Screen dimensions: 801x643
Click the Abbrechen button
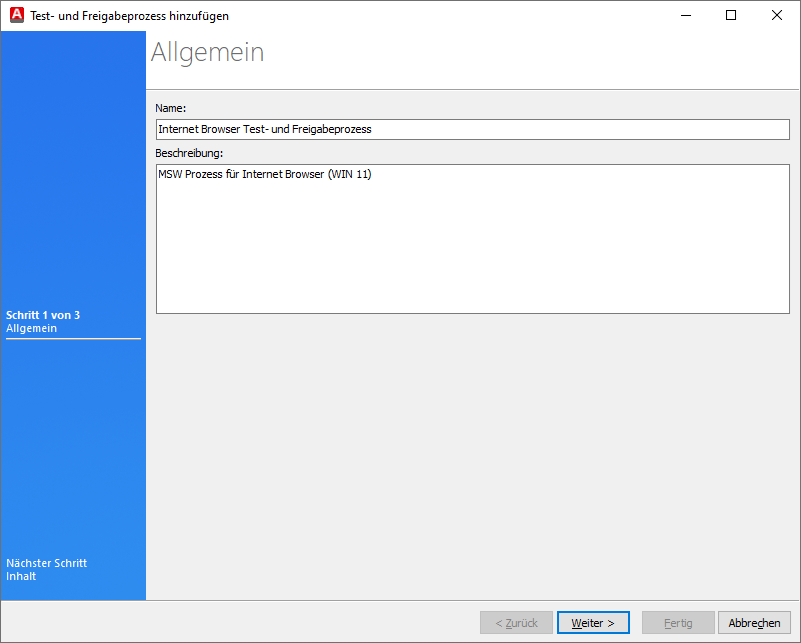(x=754, y=623)
